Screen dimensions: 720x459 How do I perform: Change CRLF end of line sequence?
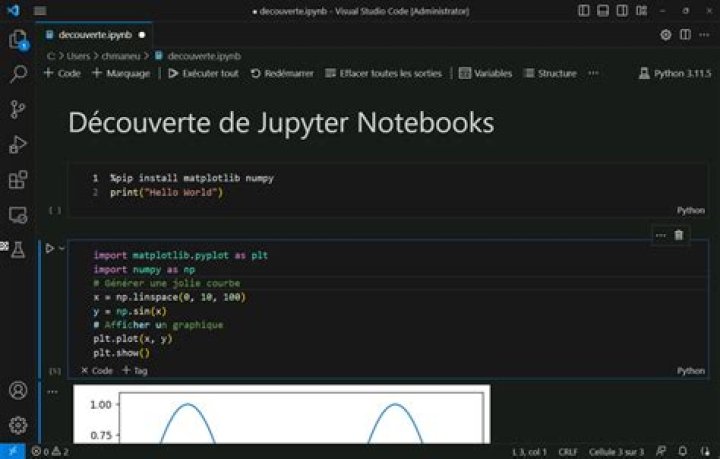pos(568,452)
